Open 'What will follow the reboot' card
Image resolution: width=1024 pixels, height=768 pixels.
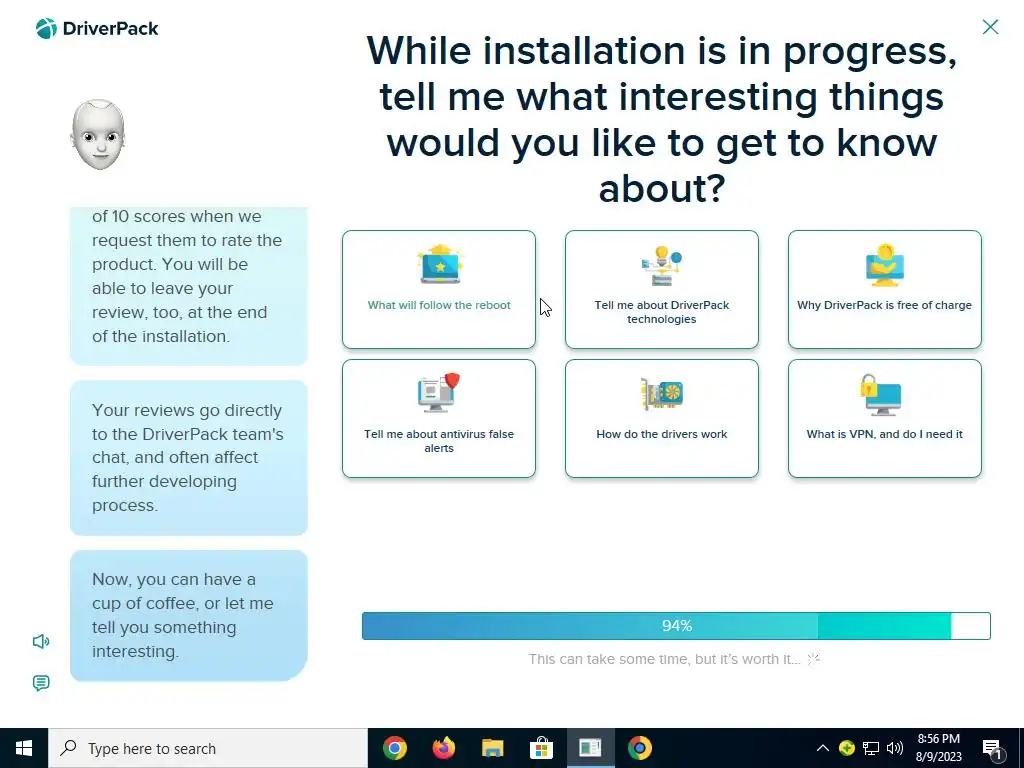pos(439,289)
